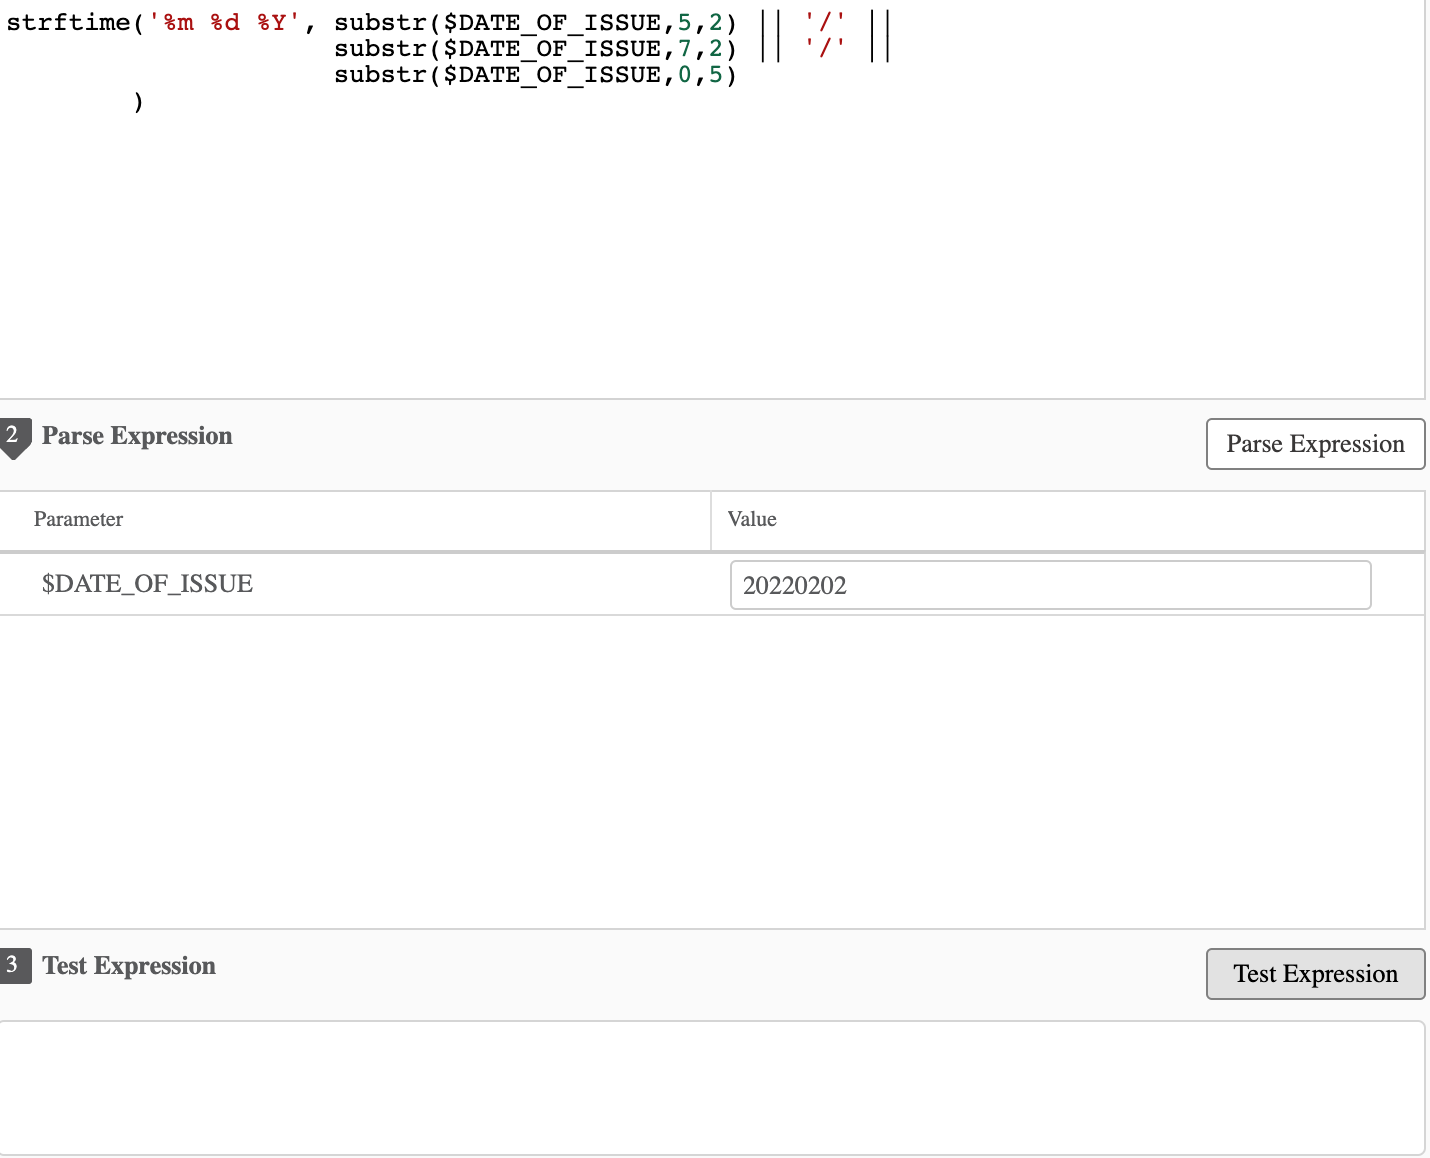Select the $DATE_OF_ISSUE parameter name cell
Screen dimensions: 1430x1158
click(147, 584)
